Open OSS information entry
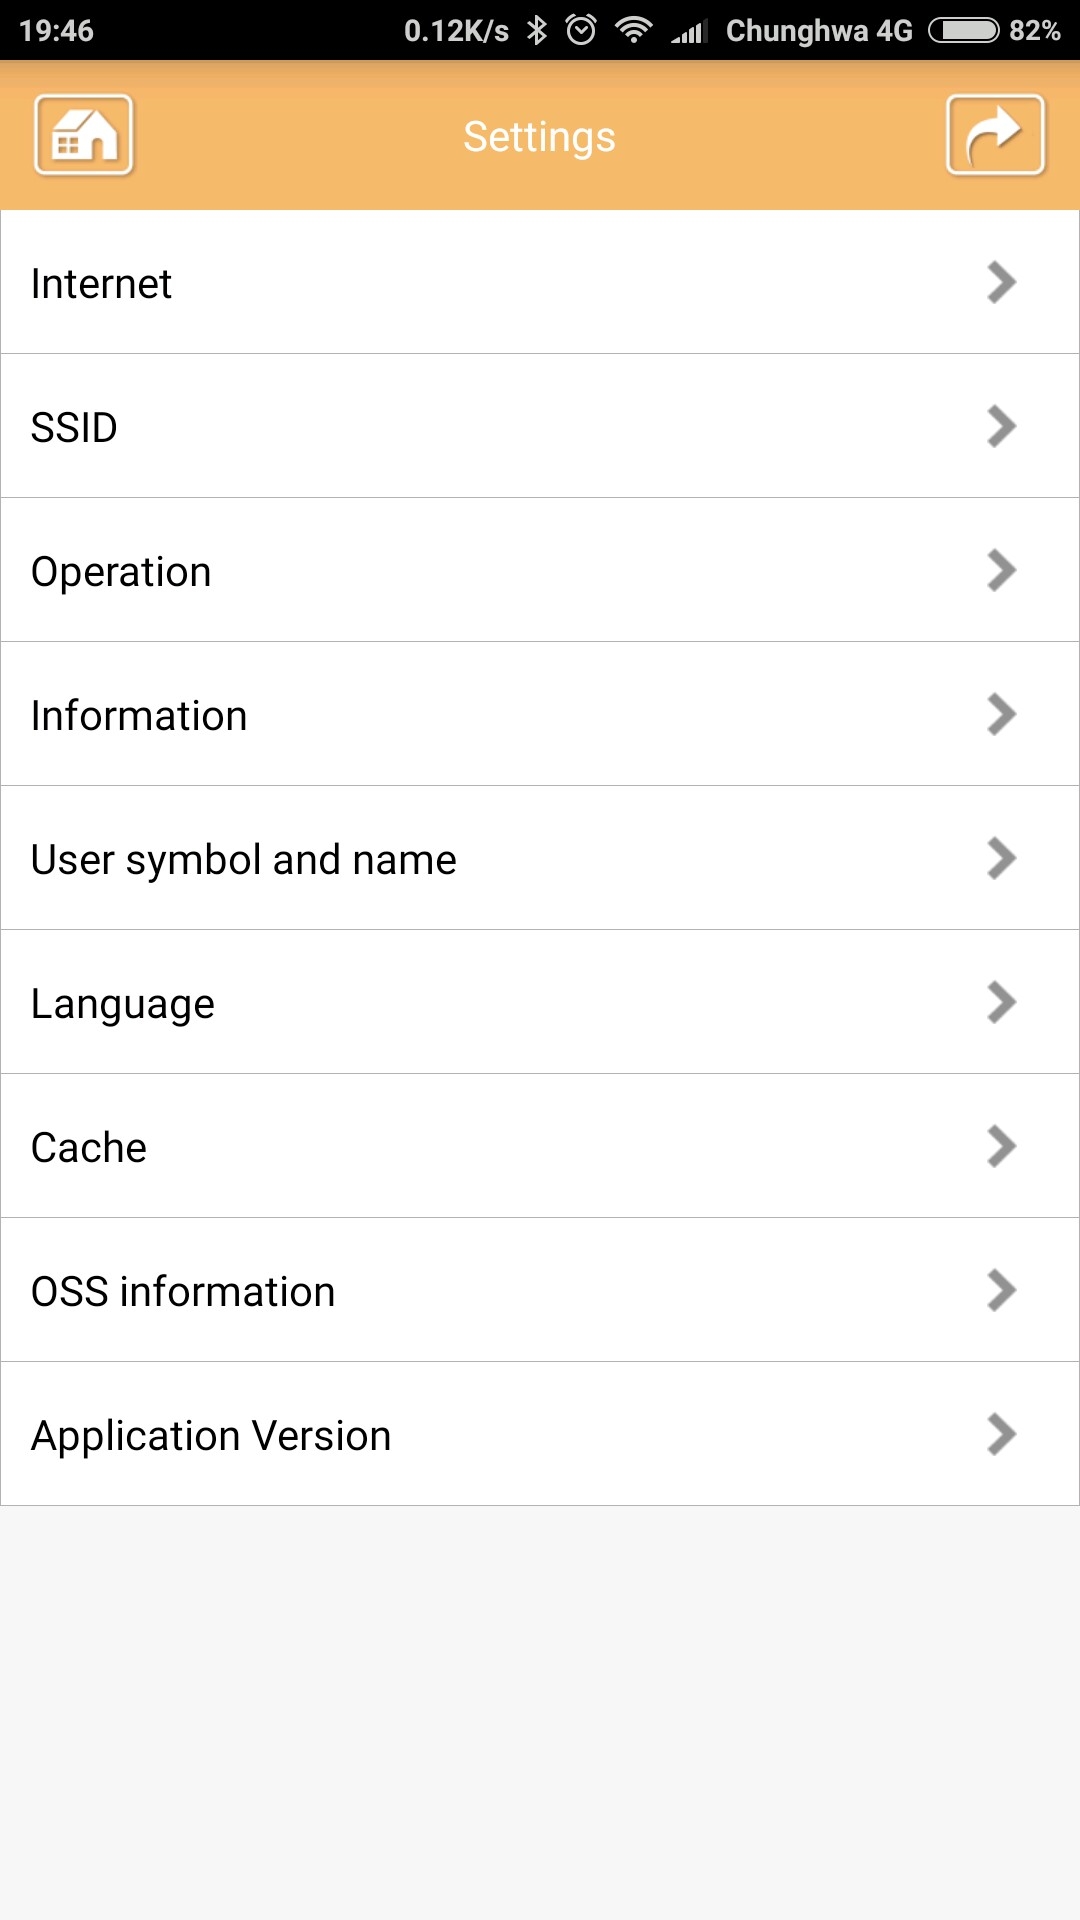The width and height of the screenshot is (1080, 1920). click(x=540, y=1290)
